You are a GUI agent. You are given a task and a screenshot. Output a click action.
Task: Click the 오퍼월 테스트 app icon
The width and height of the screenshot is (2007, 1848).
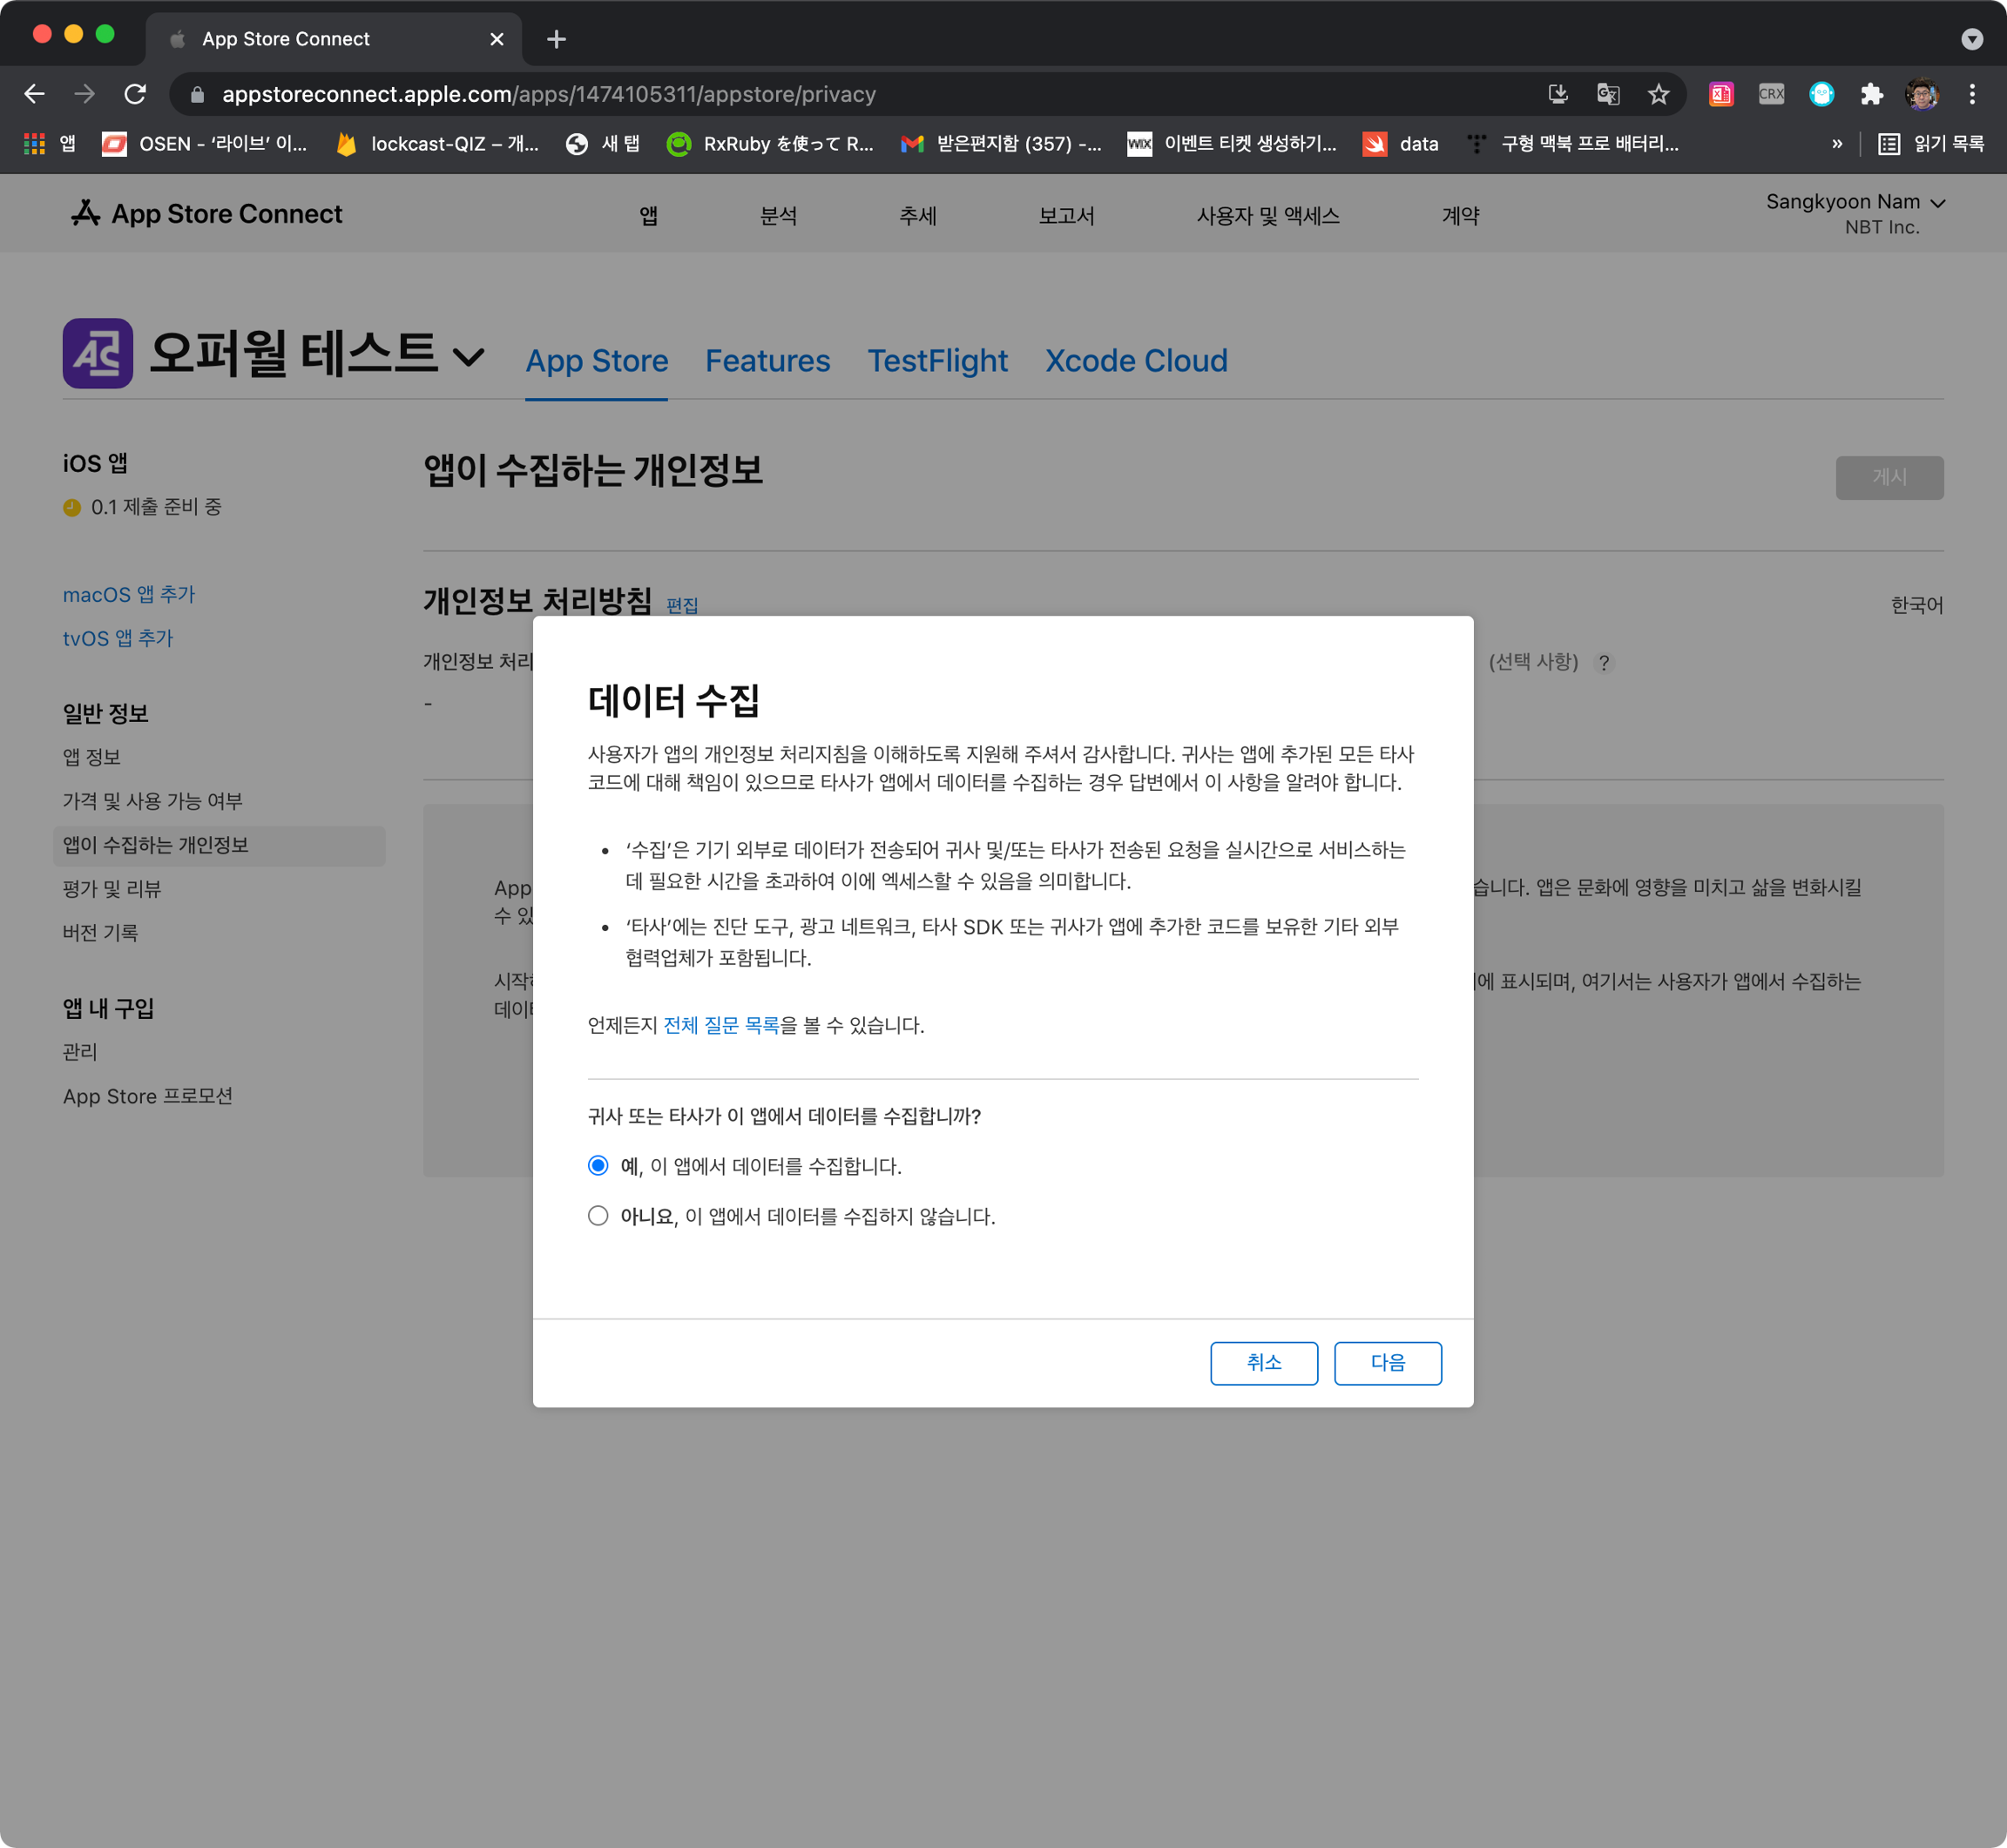(98, 353)
